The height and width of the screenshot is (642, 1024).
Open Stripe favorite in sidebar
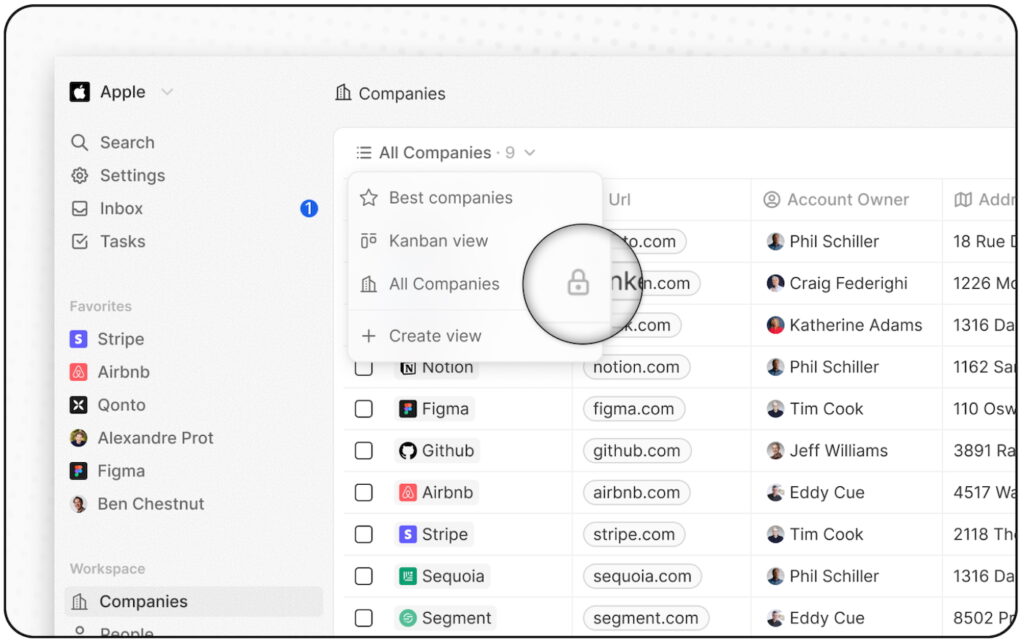[x=107, y=339]
